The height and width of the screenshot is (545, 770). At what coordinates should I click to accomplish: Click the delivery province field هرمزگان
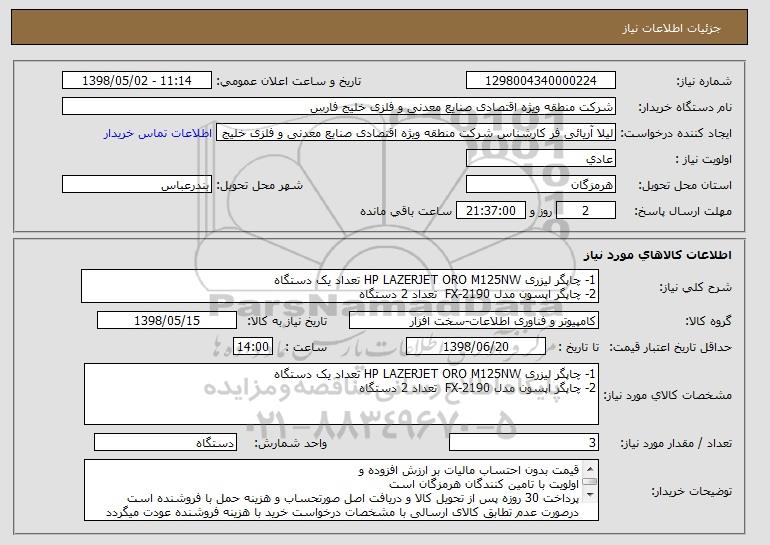tap(541, 185)
